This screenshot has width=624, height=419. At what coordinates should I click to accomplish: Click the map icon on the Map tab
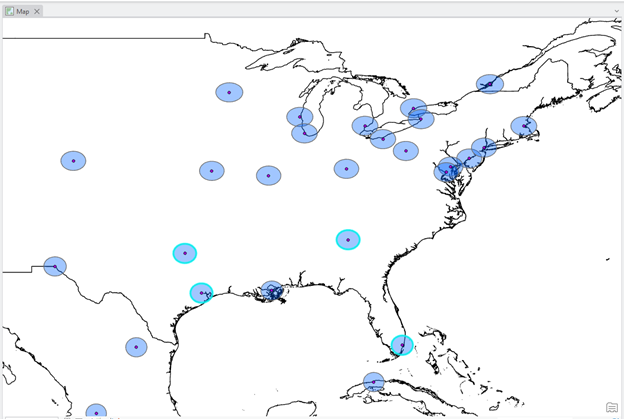coord(10,12)
